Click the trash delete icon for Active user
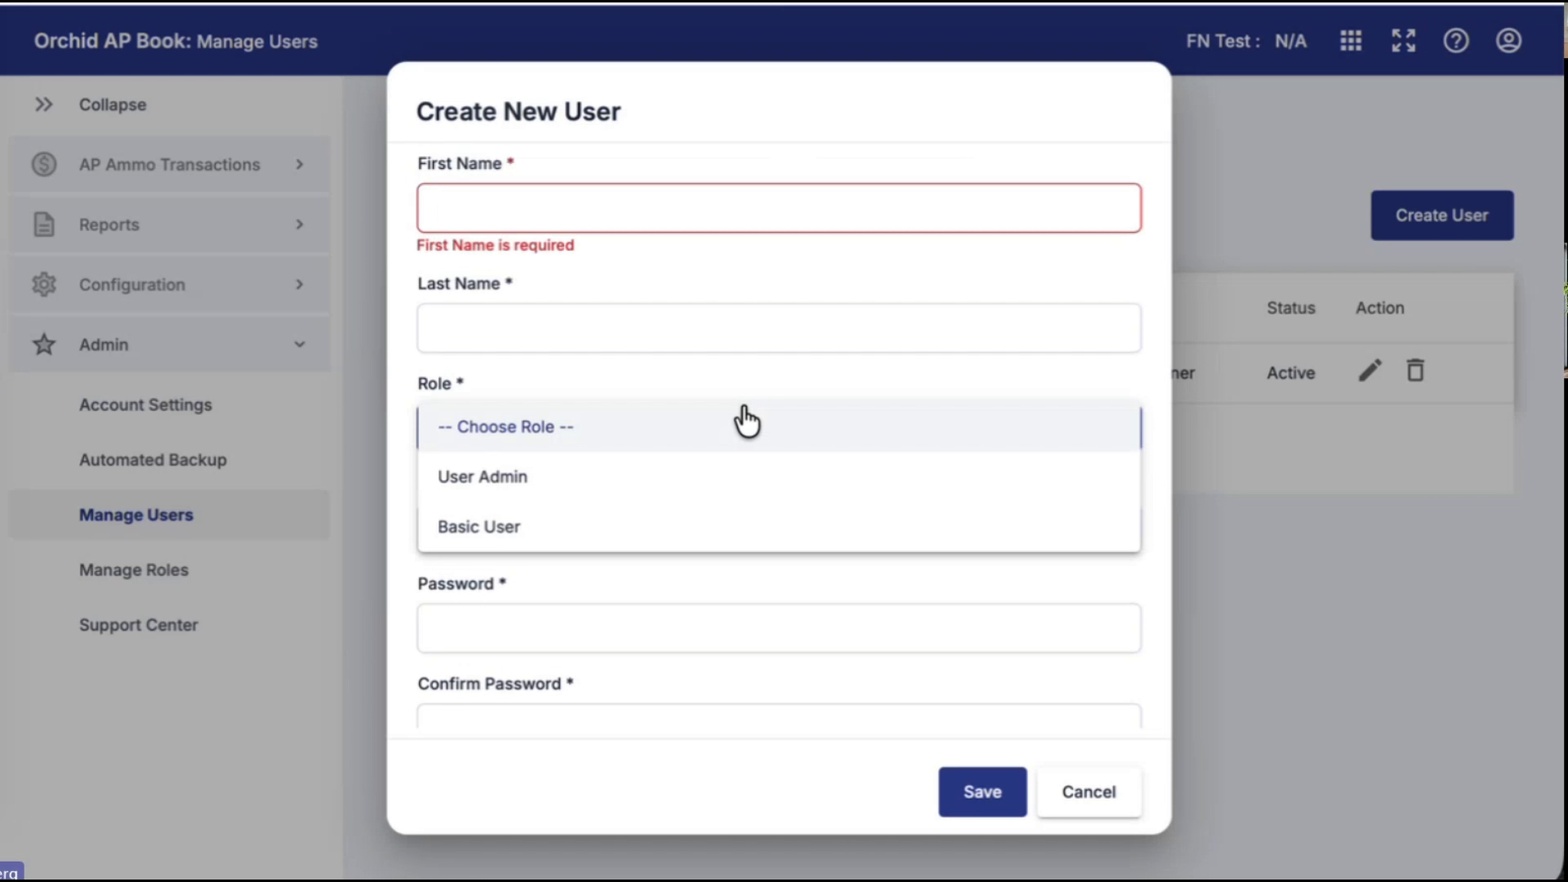1568x882 pixels. coord(1415,371)
